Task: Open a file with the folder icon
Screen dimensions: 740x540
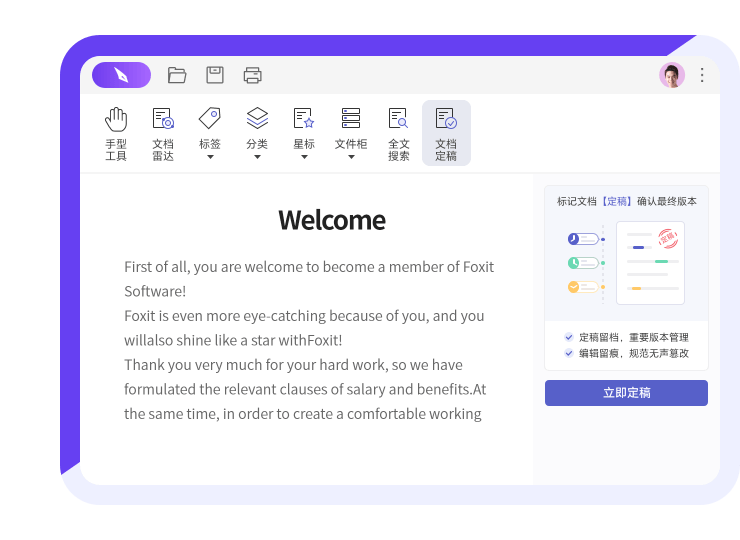Action: [x=177, y=75]
